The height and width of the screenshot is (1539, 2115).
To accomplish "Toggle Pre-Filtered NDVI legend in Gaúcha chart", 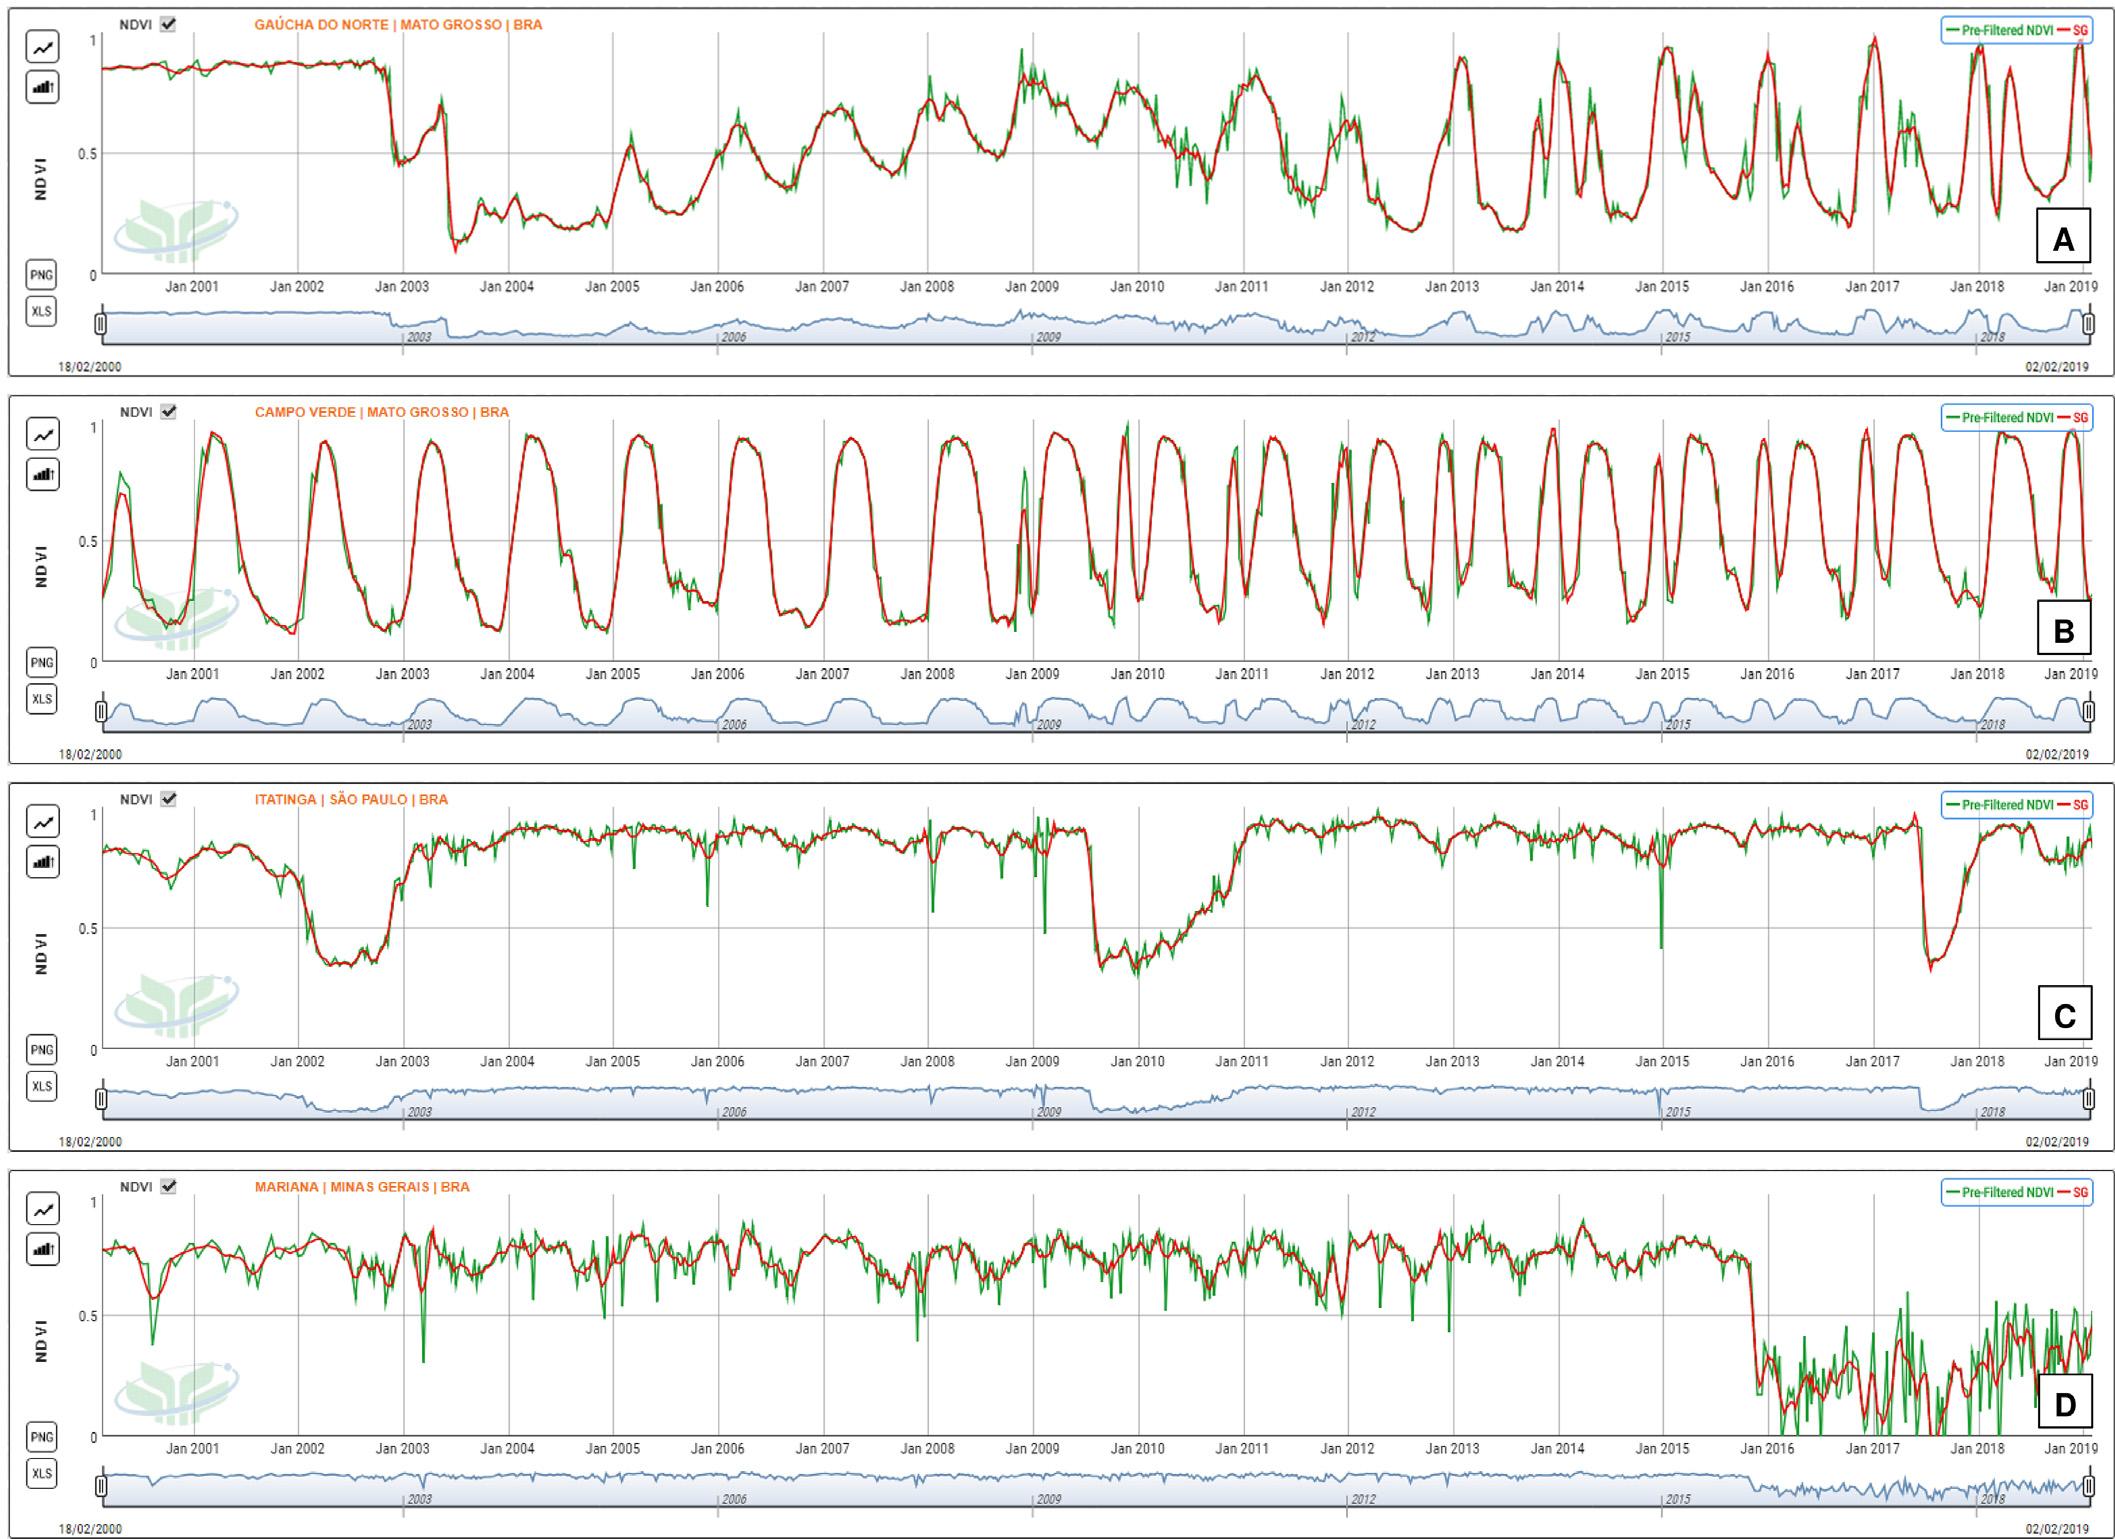I will pos(2005,31).
